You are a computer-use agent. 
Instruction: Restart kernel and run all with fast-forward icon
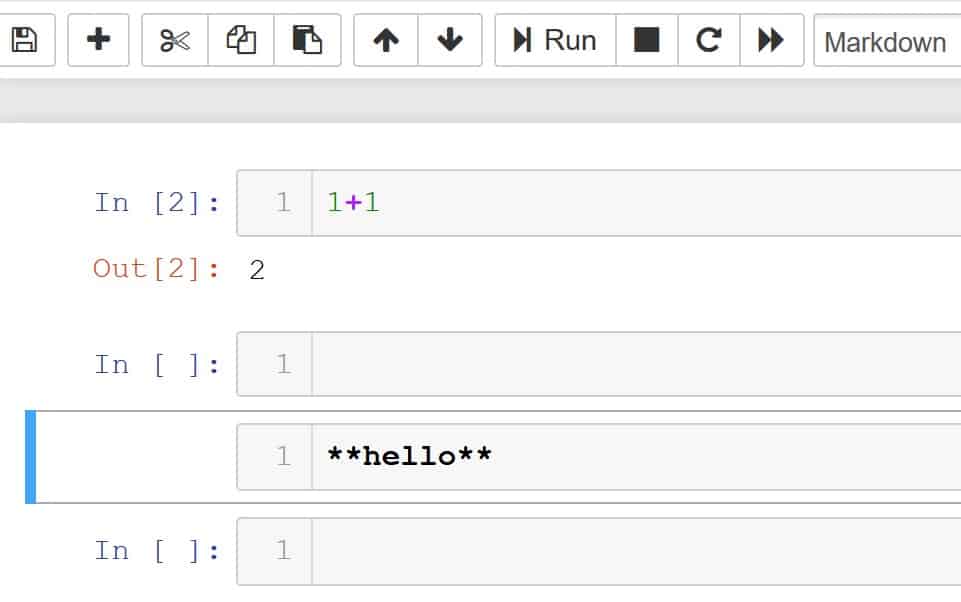(x=772, y=40)
